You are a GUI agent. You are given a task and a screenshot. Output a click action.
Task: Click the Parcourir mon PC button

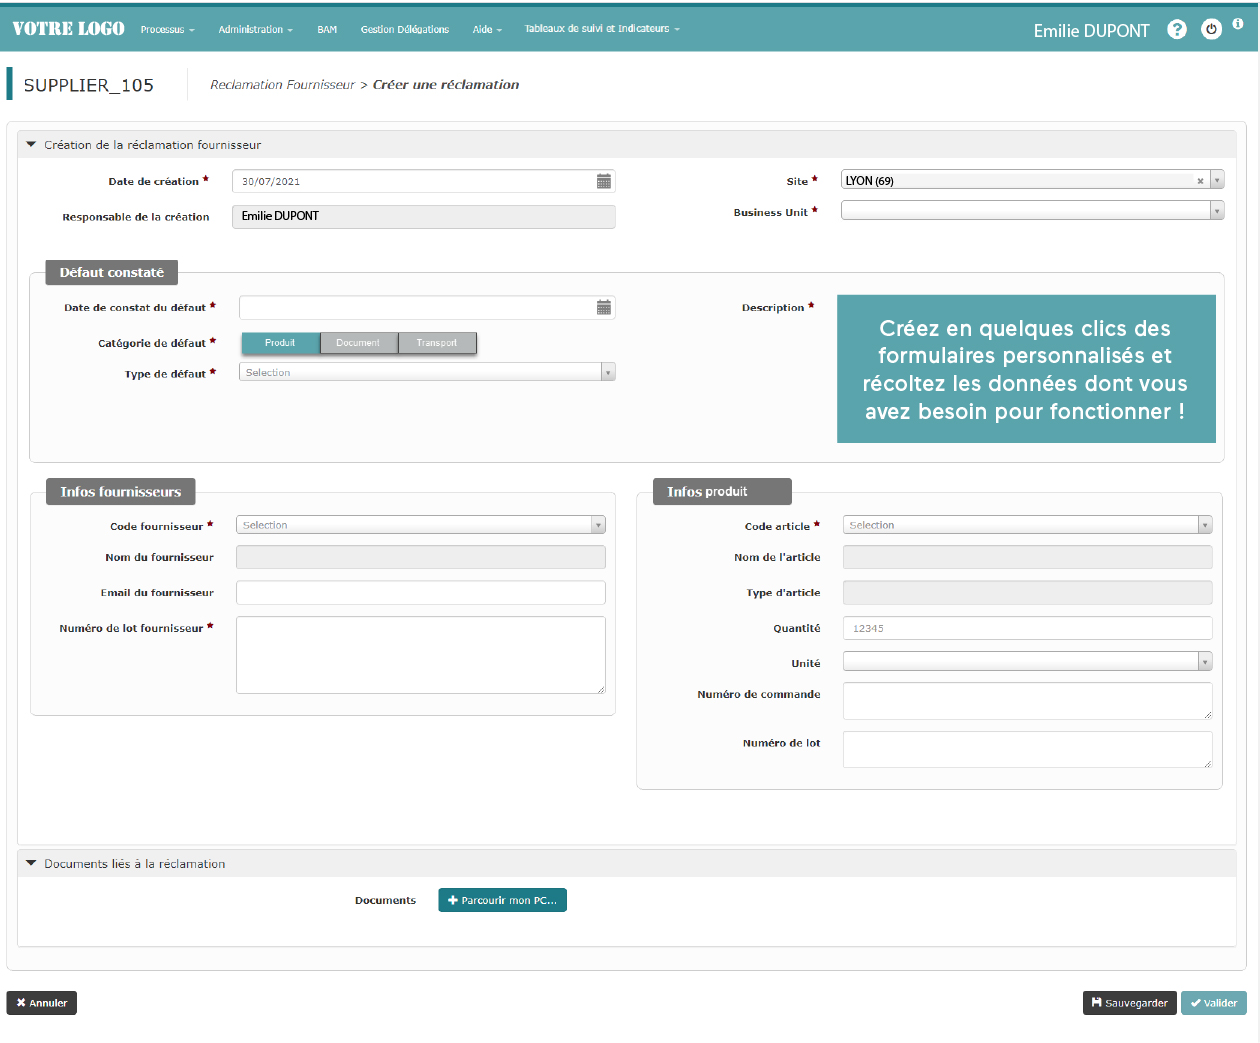coord(502,899)
